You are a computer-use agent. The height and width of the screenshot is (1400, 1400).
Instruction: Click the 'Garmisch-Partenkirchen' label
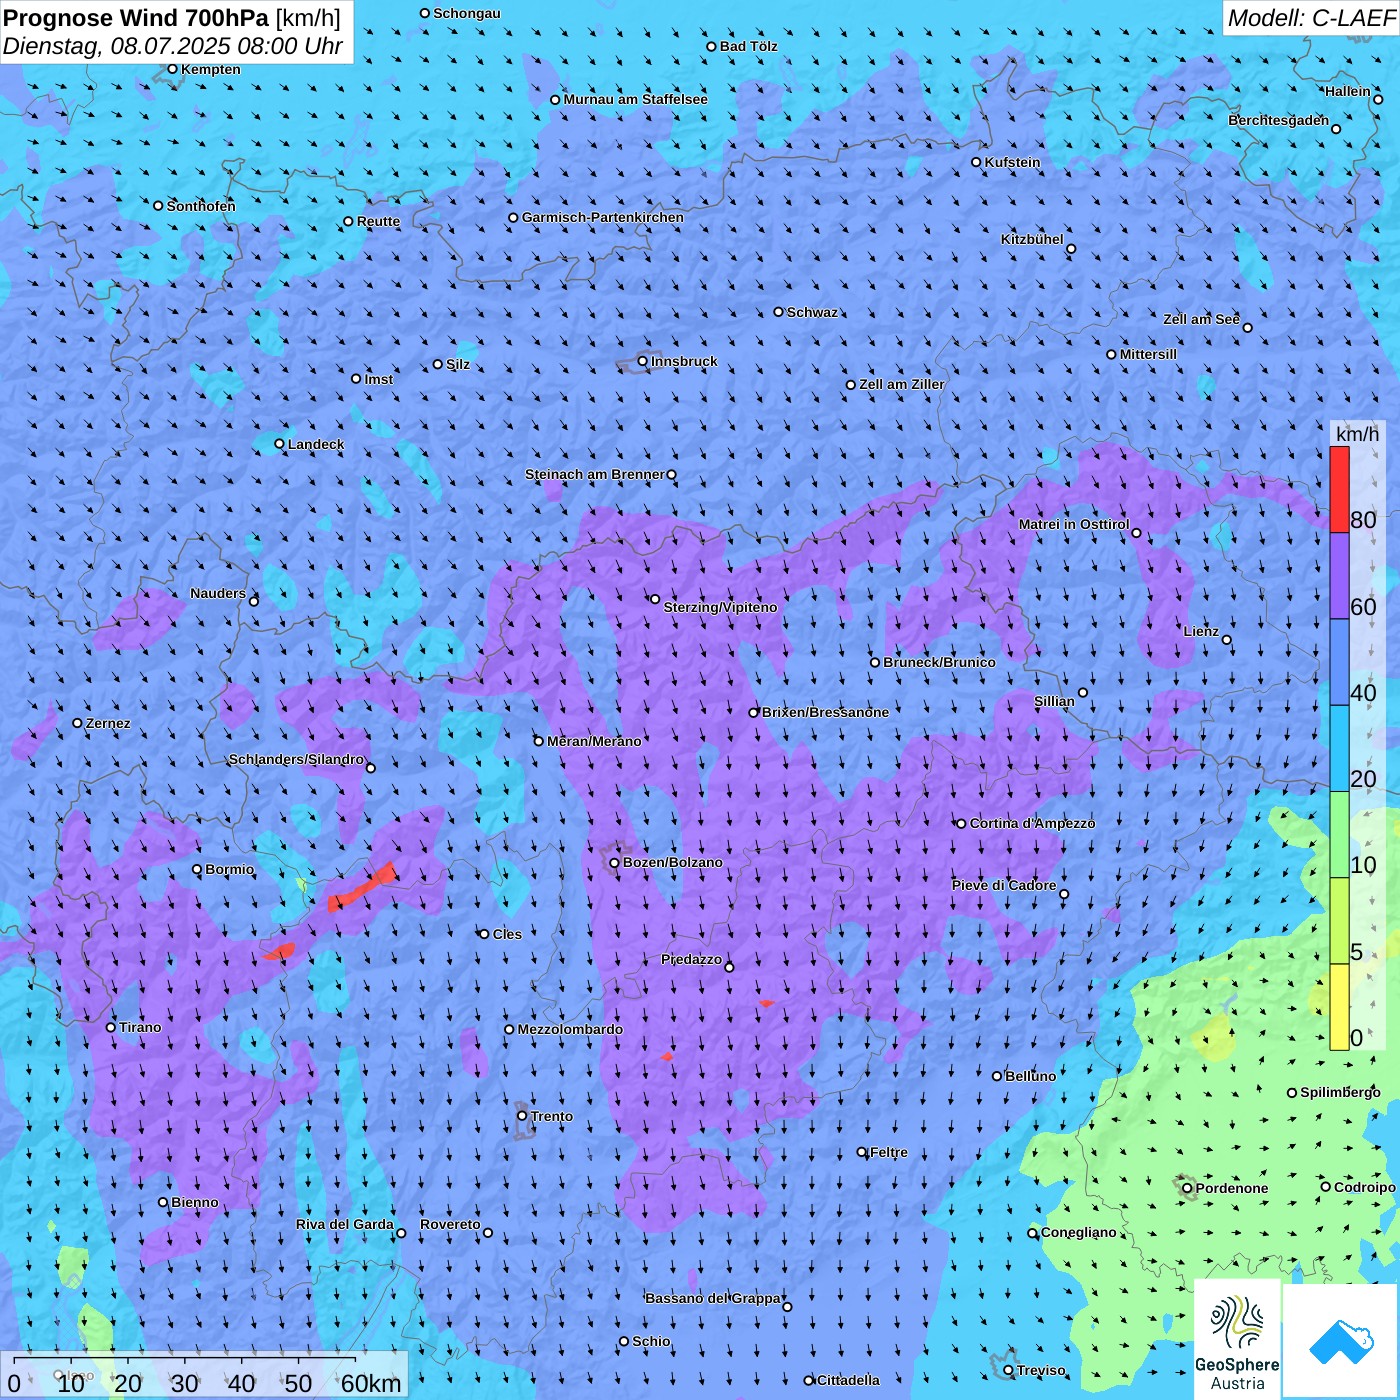click(603, 217)
